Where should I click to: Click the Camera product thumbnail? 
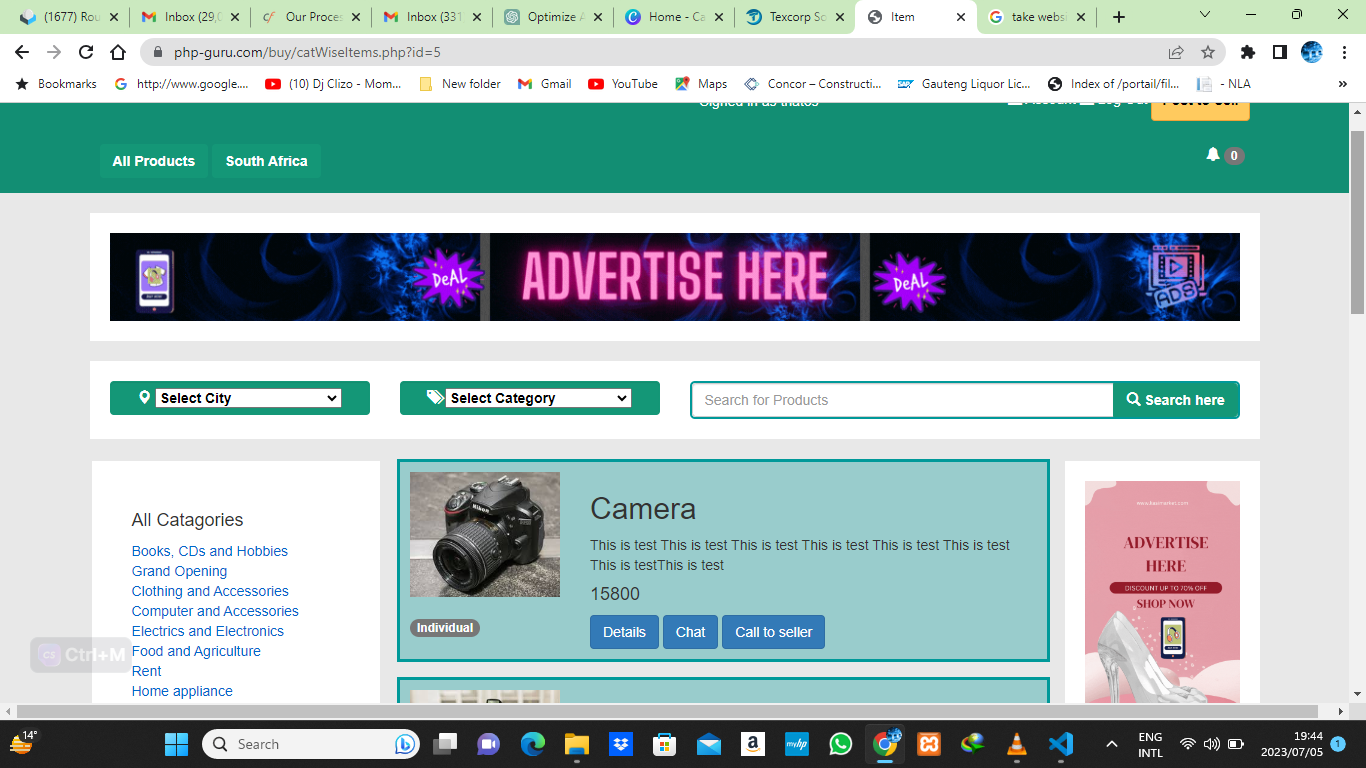pos(485,535)
